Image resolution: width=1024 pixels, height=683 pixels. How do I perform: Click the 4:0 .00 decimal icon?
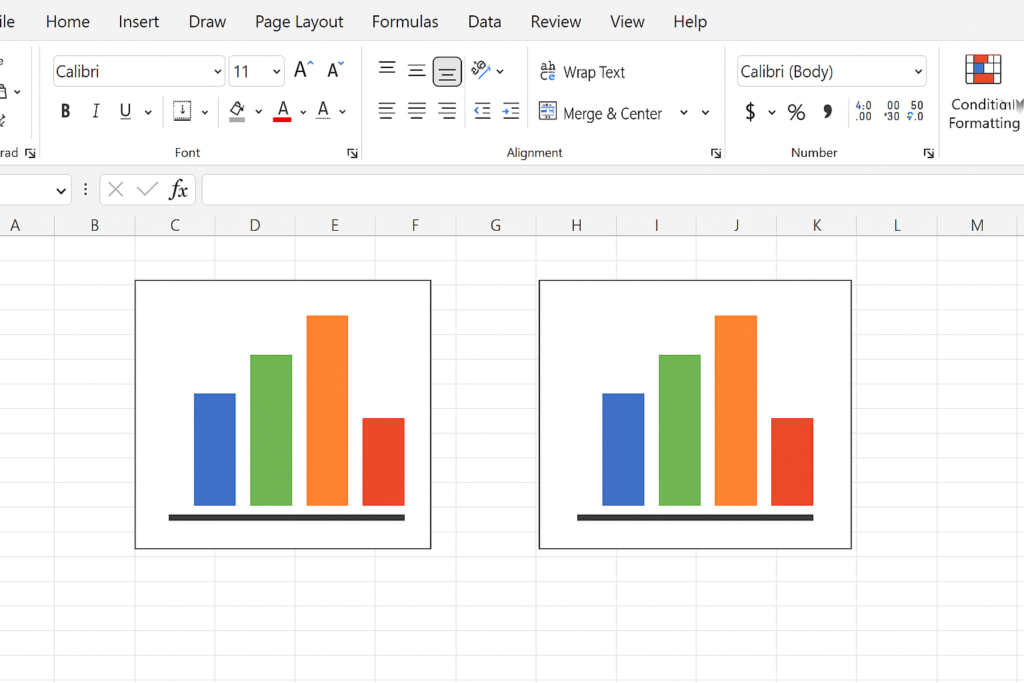pos(863,111)
